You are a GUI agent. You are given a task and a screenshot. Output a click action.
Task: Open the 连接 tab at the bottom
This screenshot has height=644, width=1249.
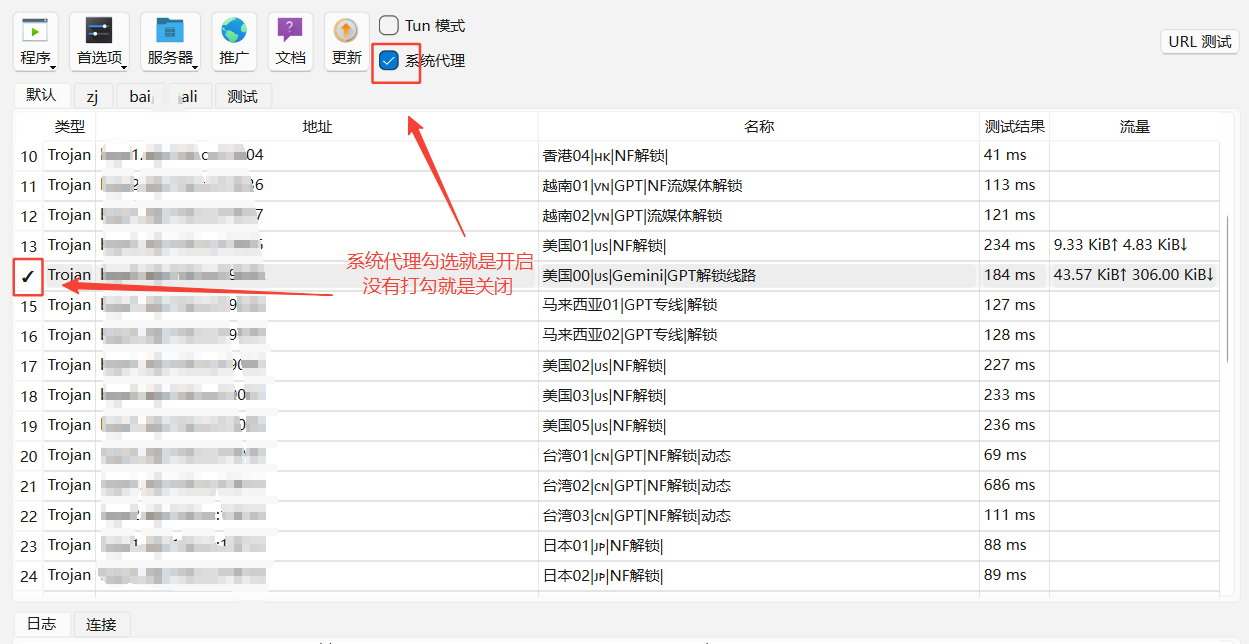101,625
